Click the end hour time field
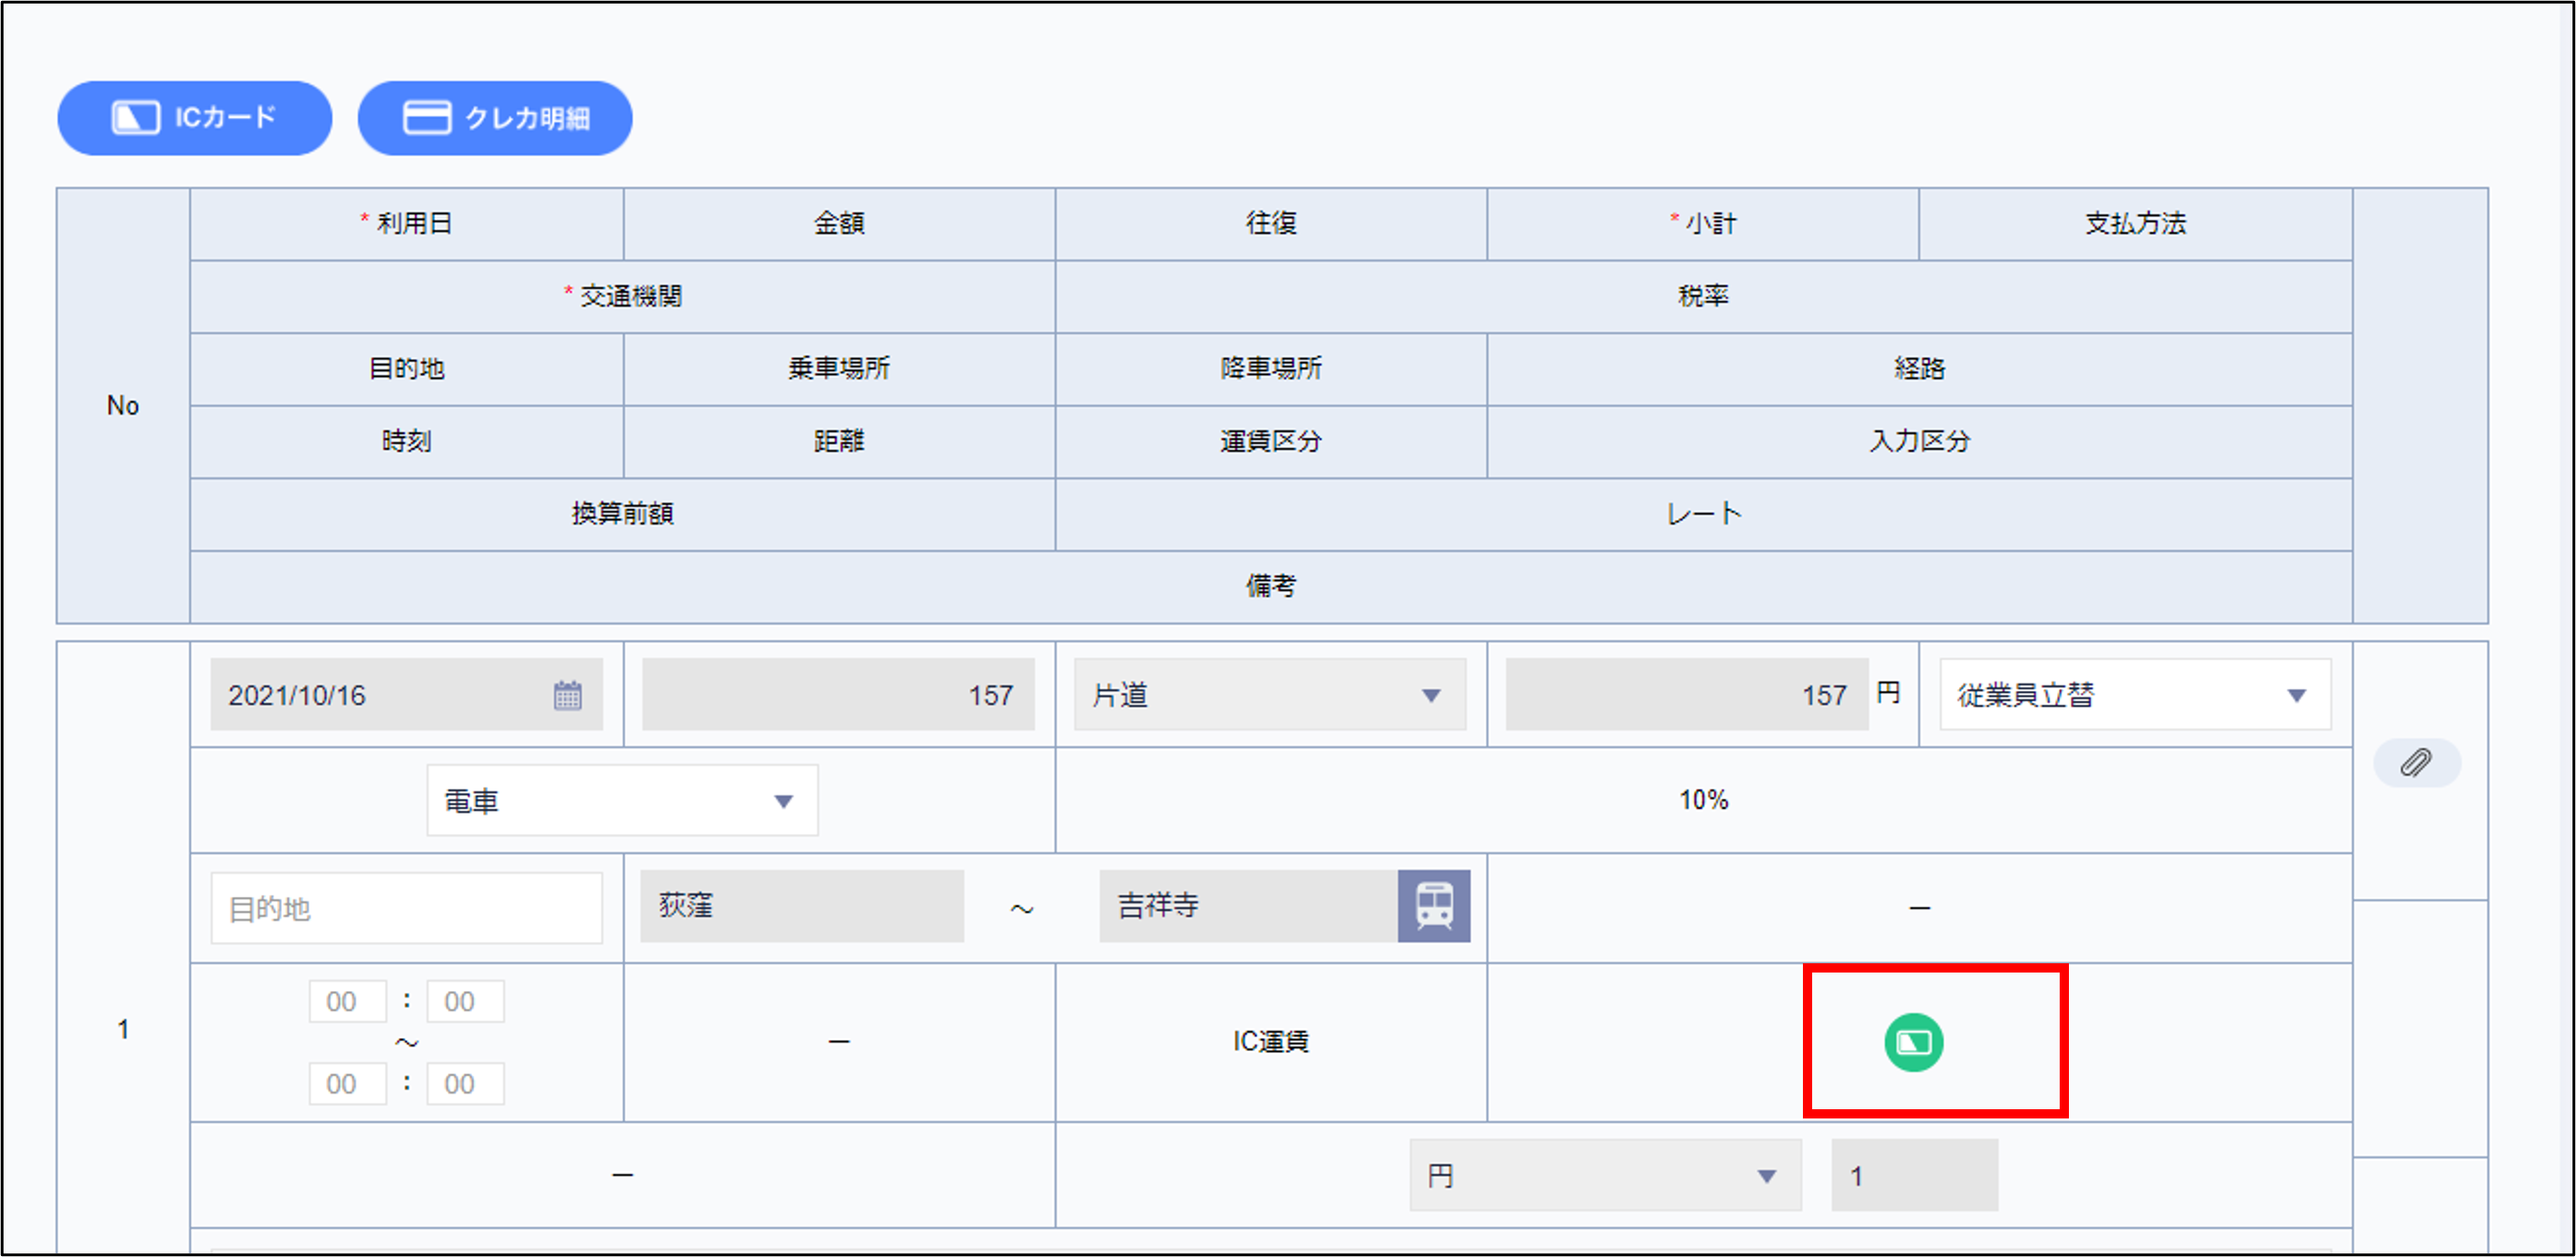The height and width of the screenshot is (1257, 2576). [346, 1084]
